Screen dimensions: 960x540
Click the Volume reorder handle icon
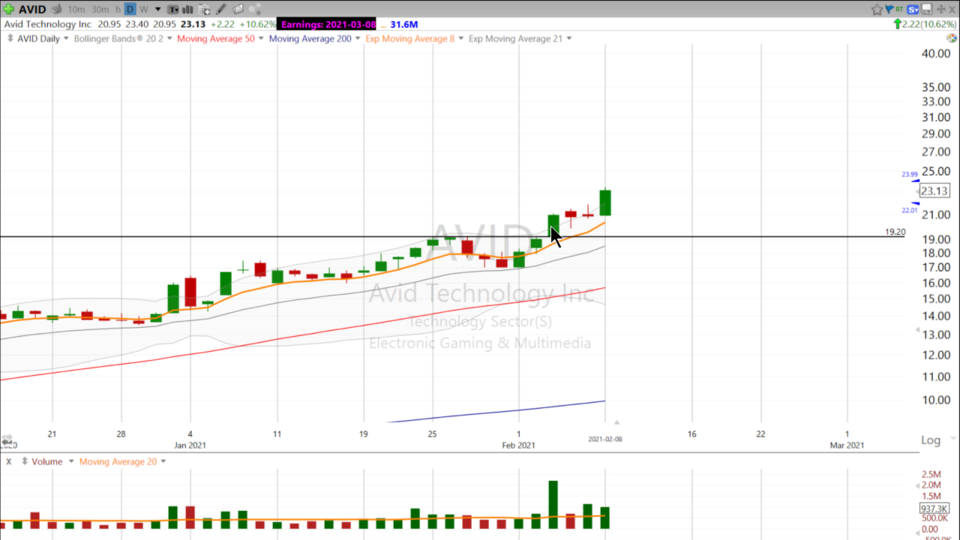point(24,462)
